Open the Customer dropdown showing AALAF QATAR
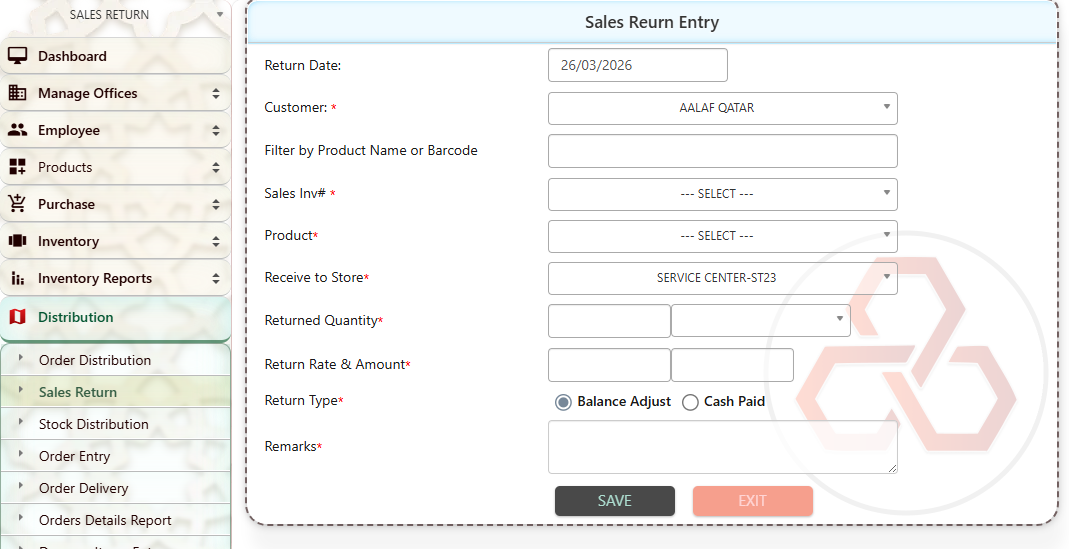The width and height of the screenshot is (1069, 549). click(x=722, y=108)
